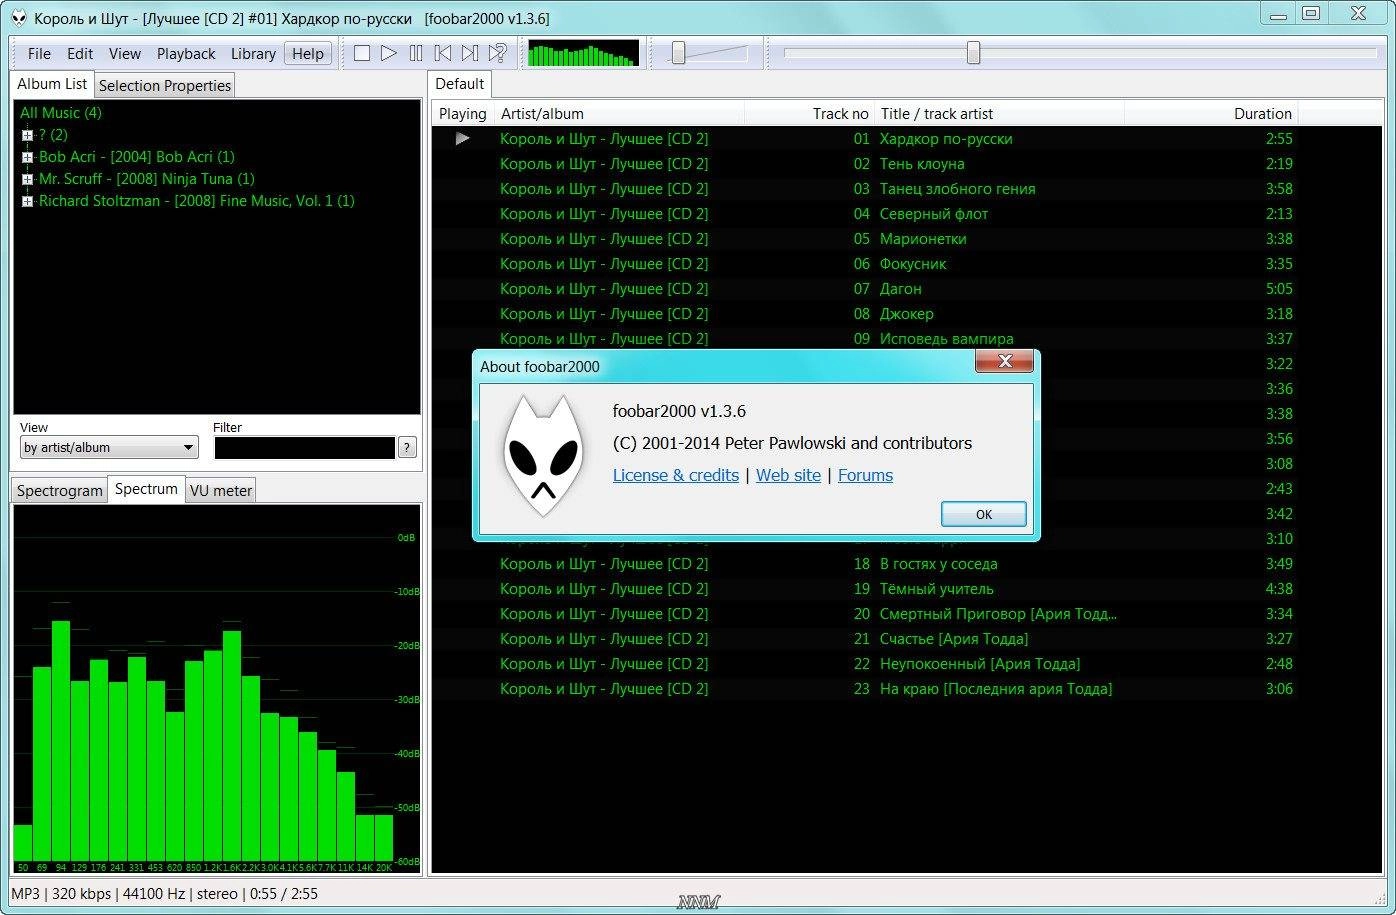Click in the Filter input field

[x=305, y=448]
